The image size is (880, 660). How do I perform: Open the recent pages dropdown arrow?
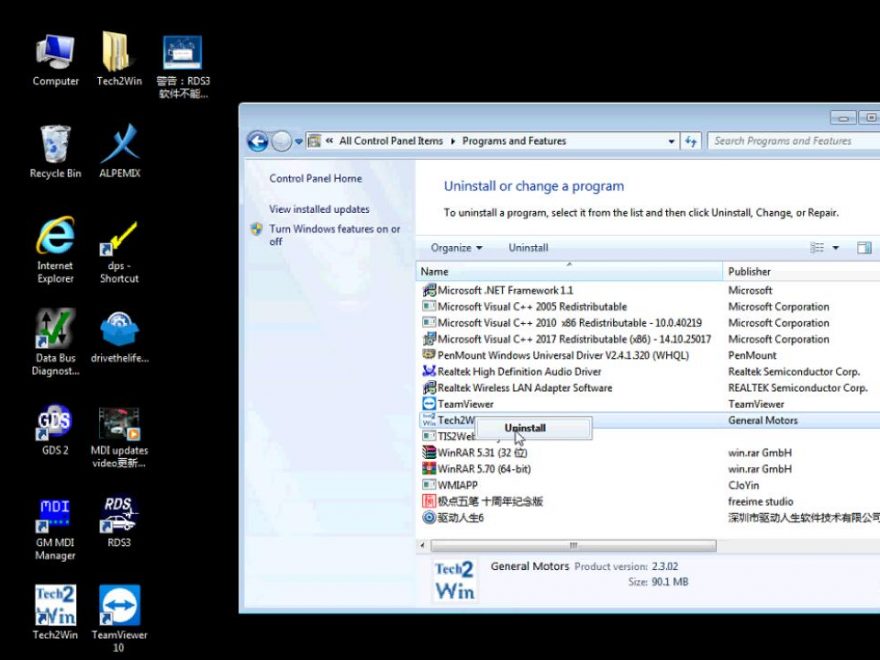pos(299,141)
